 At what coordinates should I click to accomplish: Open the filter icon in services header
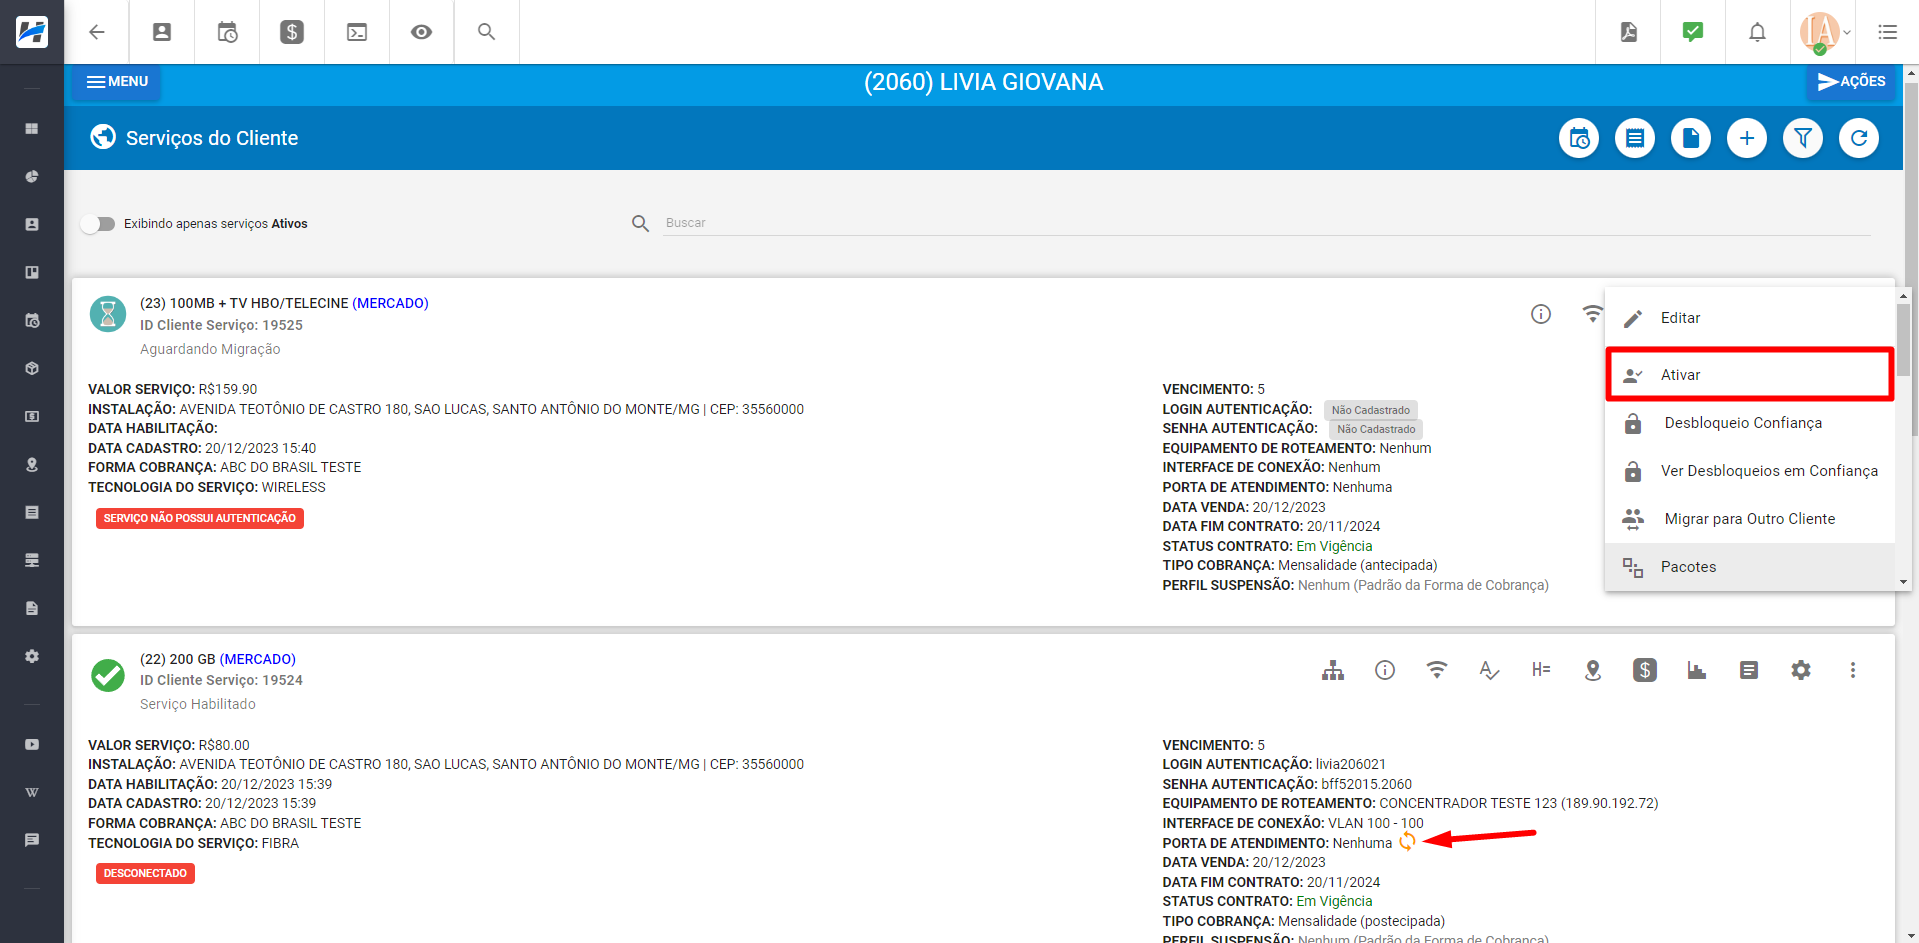1802,138
